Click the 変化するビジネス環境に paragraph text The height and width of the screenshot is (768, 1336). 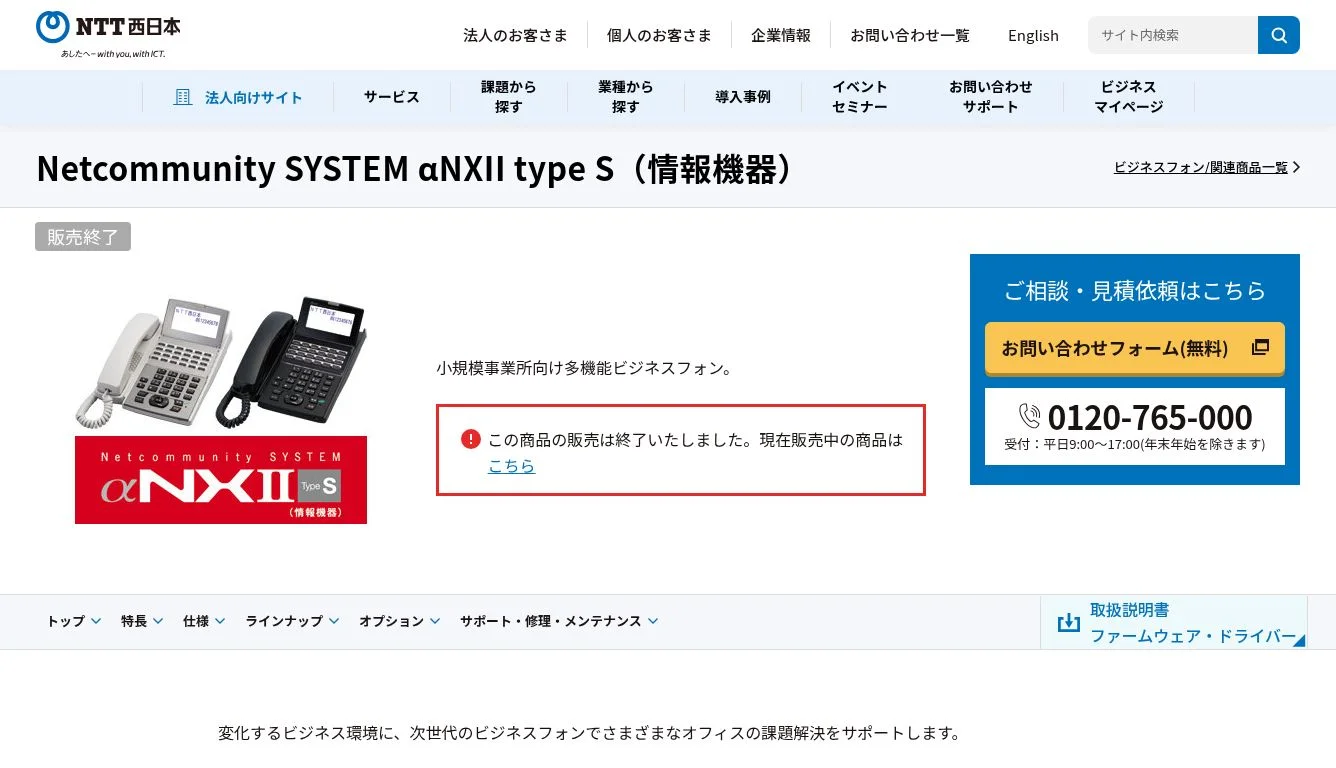(589, 733)
